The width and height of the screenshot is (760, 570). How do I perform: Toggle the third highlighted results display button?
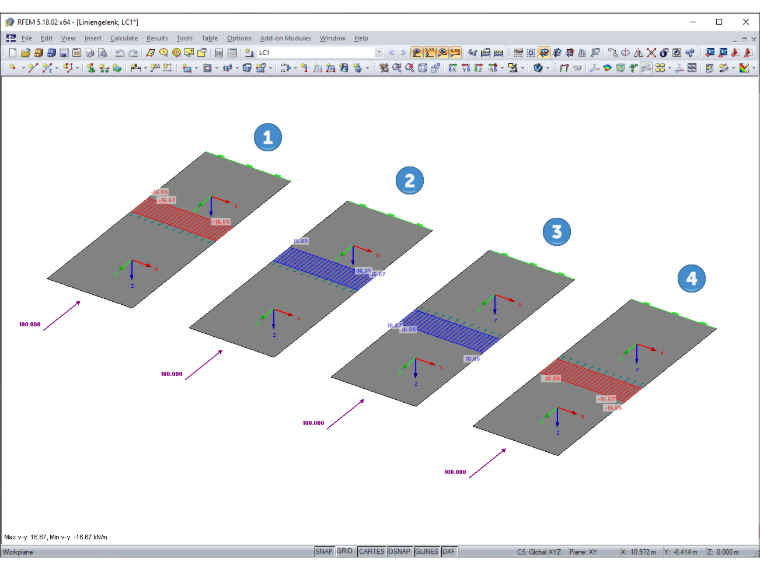pos(442,52)
